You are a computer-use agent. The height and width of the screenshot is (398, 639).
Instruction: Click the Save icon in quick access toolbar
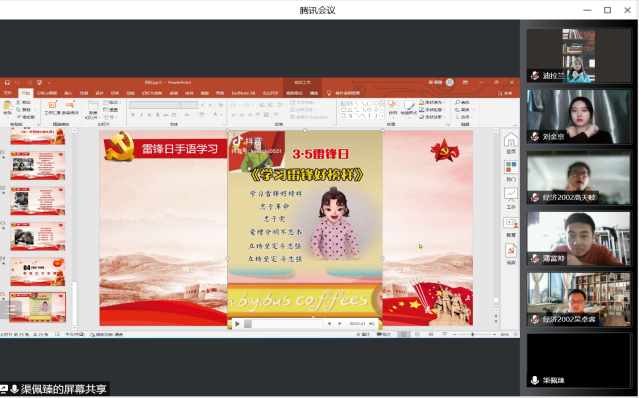[x=7, y=83]
